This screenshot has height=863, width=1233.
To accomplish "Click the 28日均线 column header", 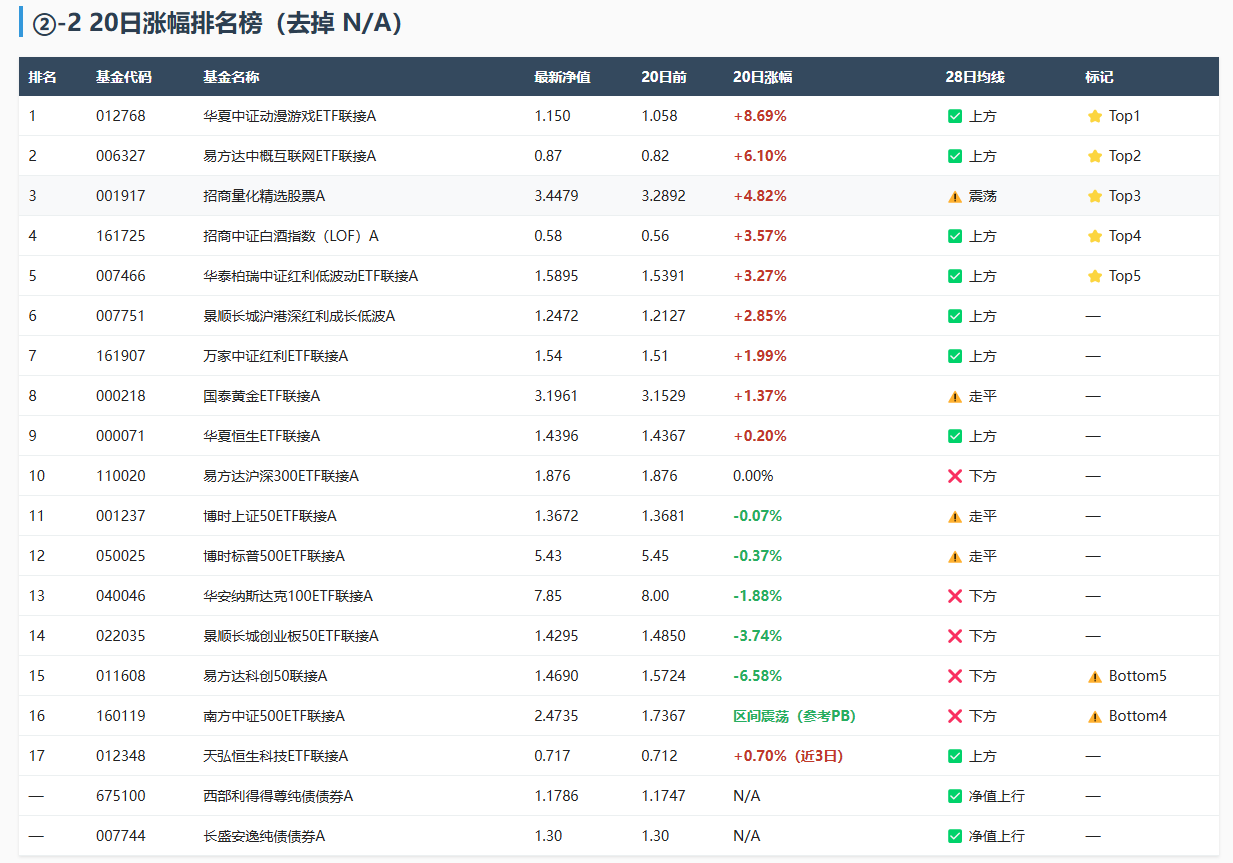I will 975,77.
